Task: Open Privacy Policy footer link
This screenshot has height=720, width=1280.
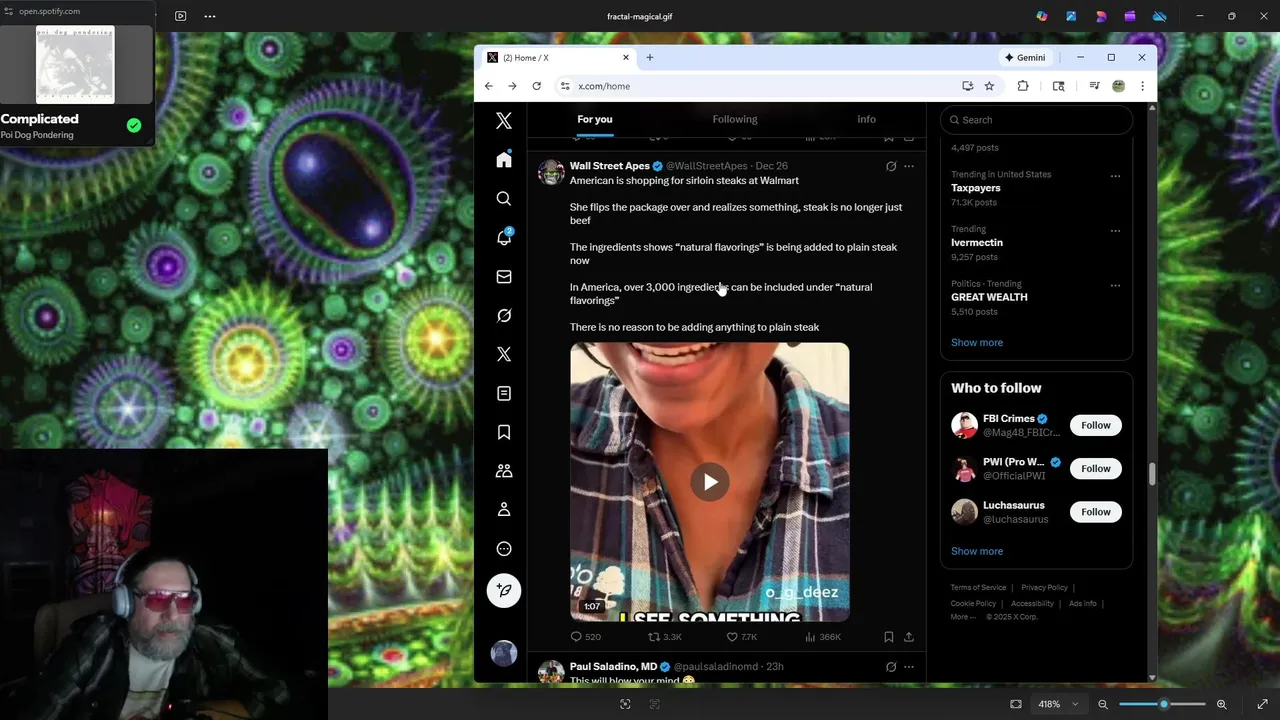Action: point(1044,588)
